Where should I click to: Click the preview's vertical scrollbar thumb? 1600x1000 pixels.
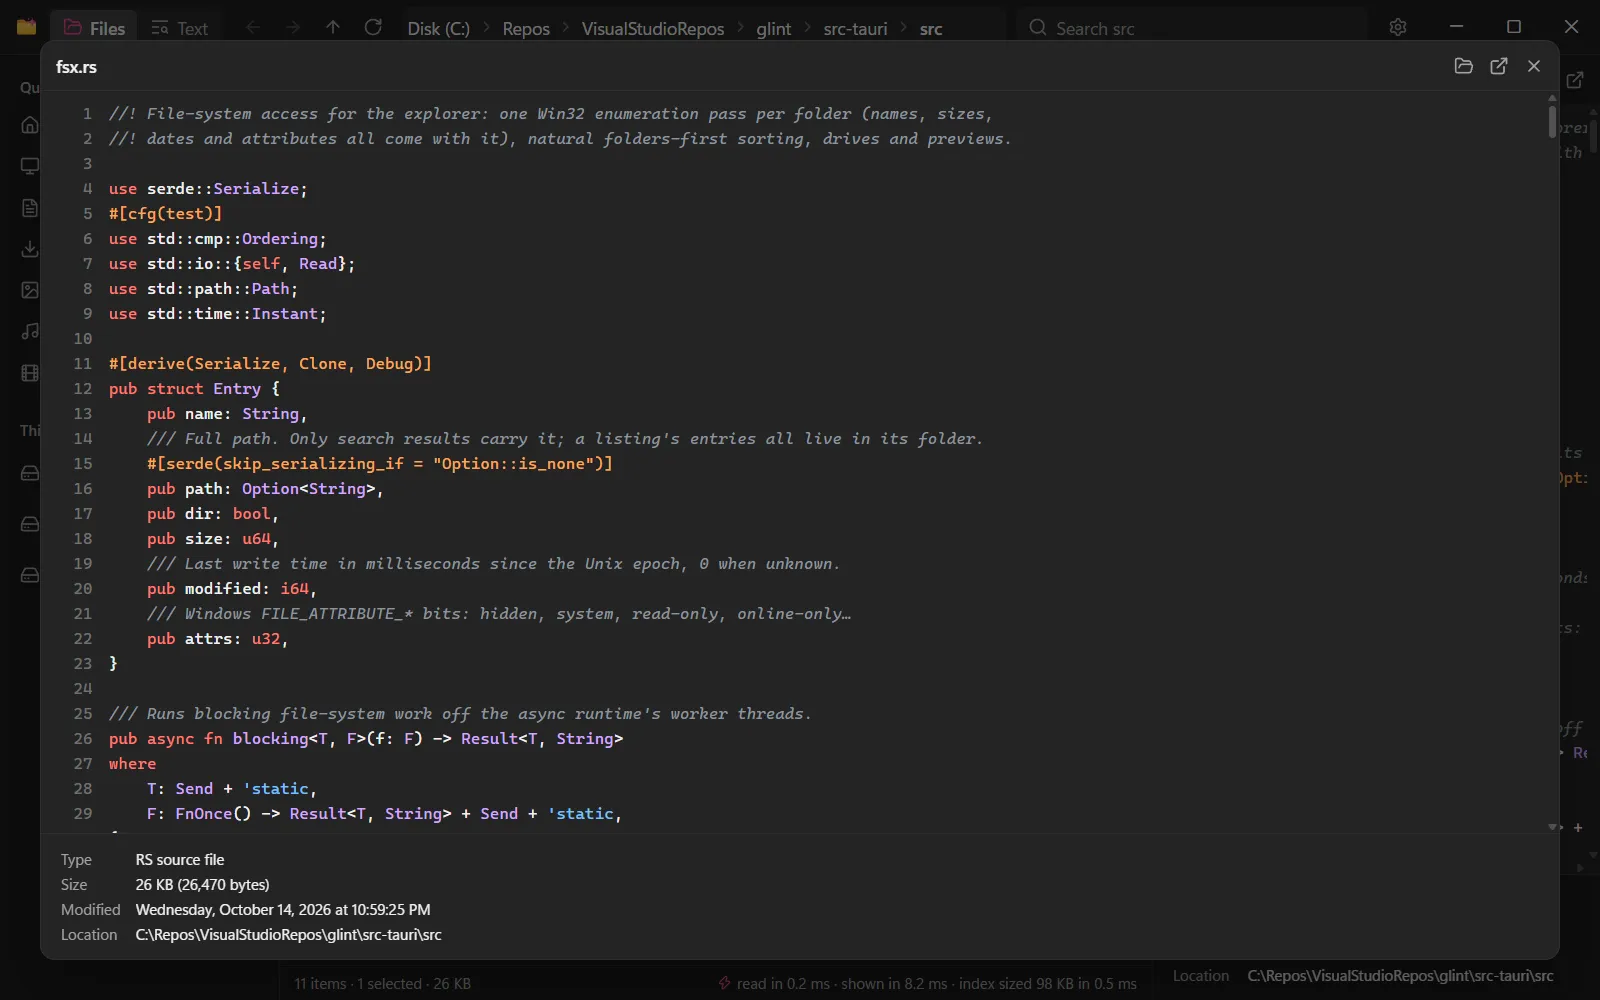(x=1552, y=122)
